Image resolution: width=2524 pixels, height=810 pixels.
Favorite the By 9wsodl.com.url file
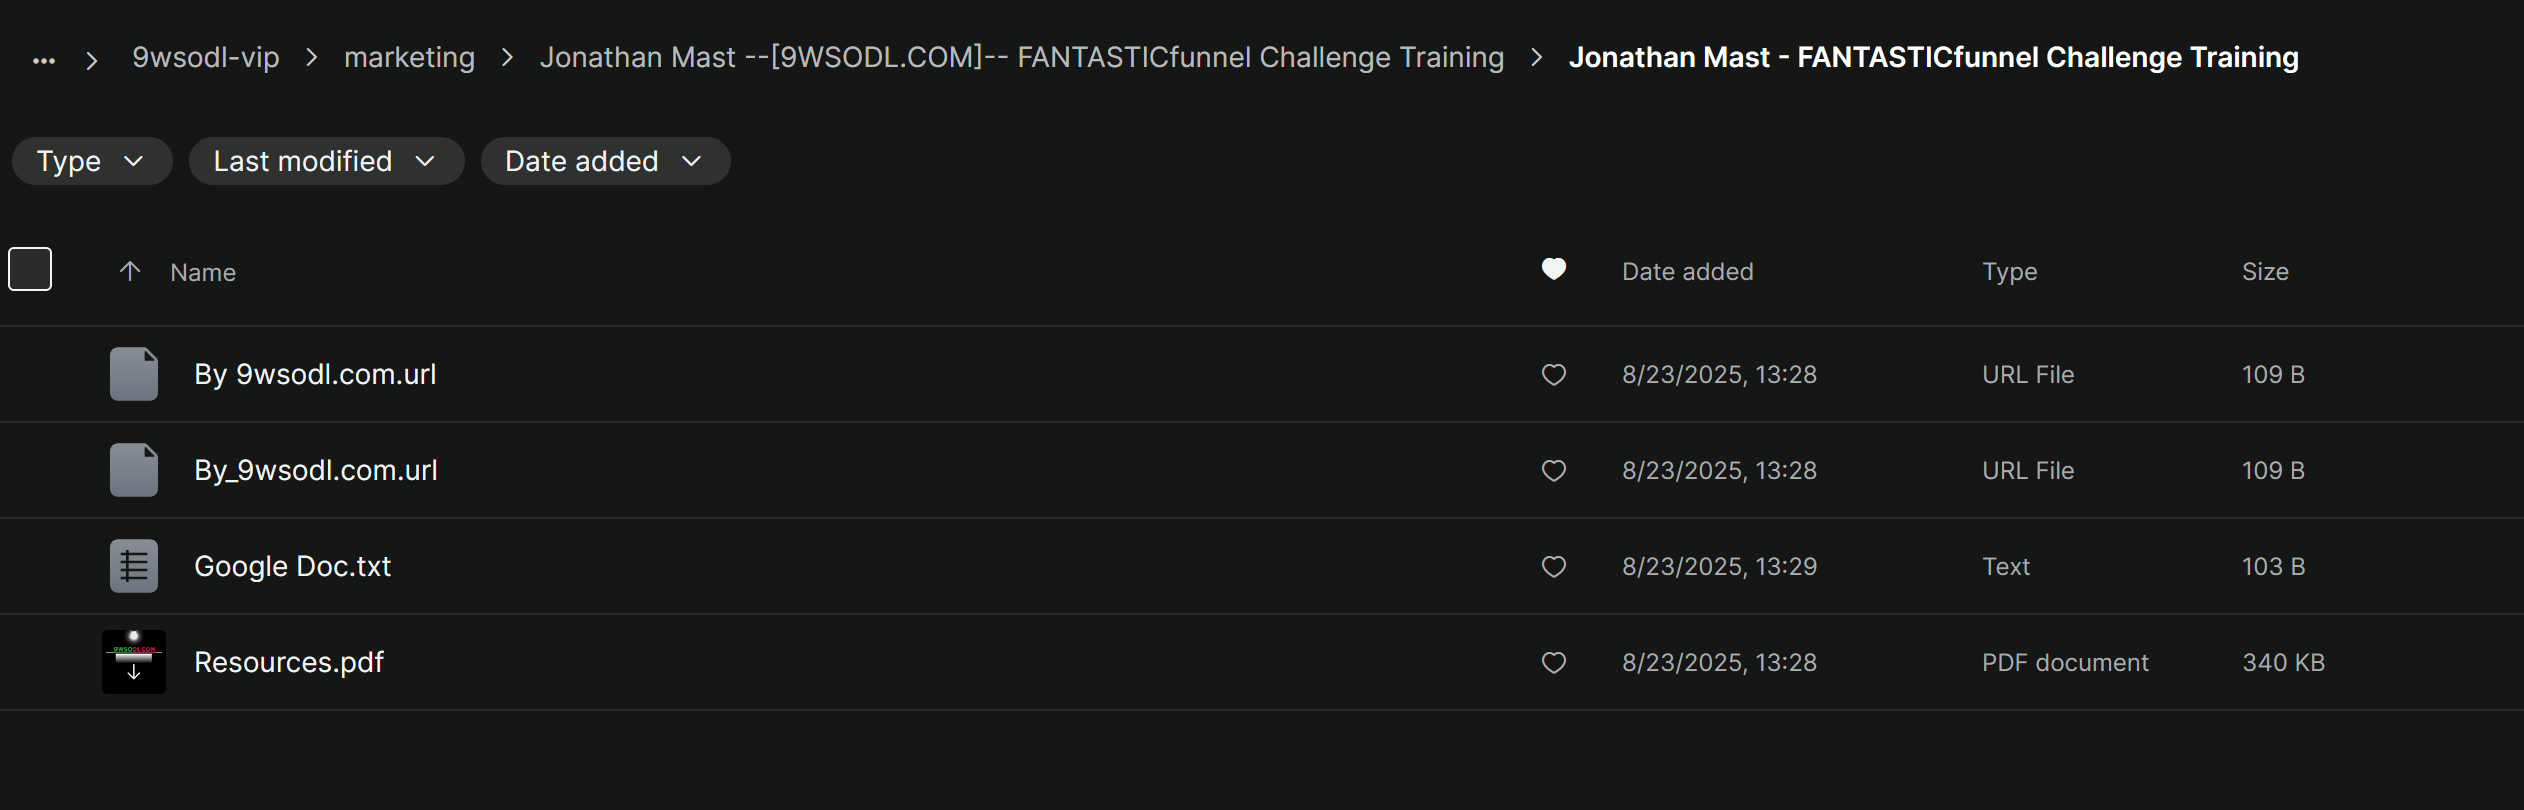(x=1554, y=374)
